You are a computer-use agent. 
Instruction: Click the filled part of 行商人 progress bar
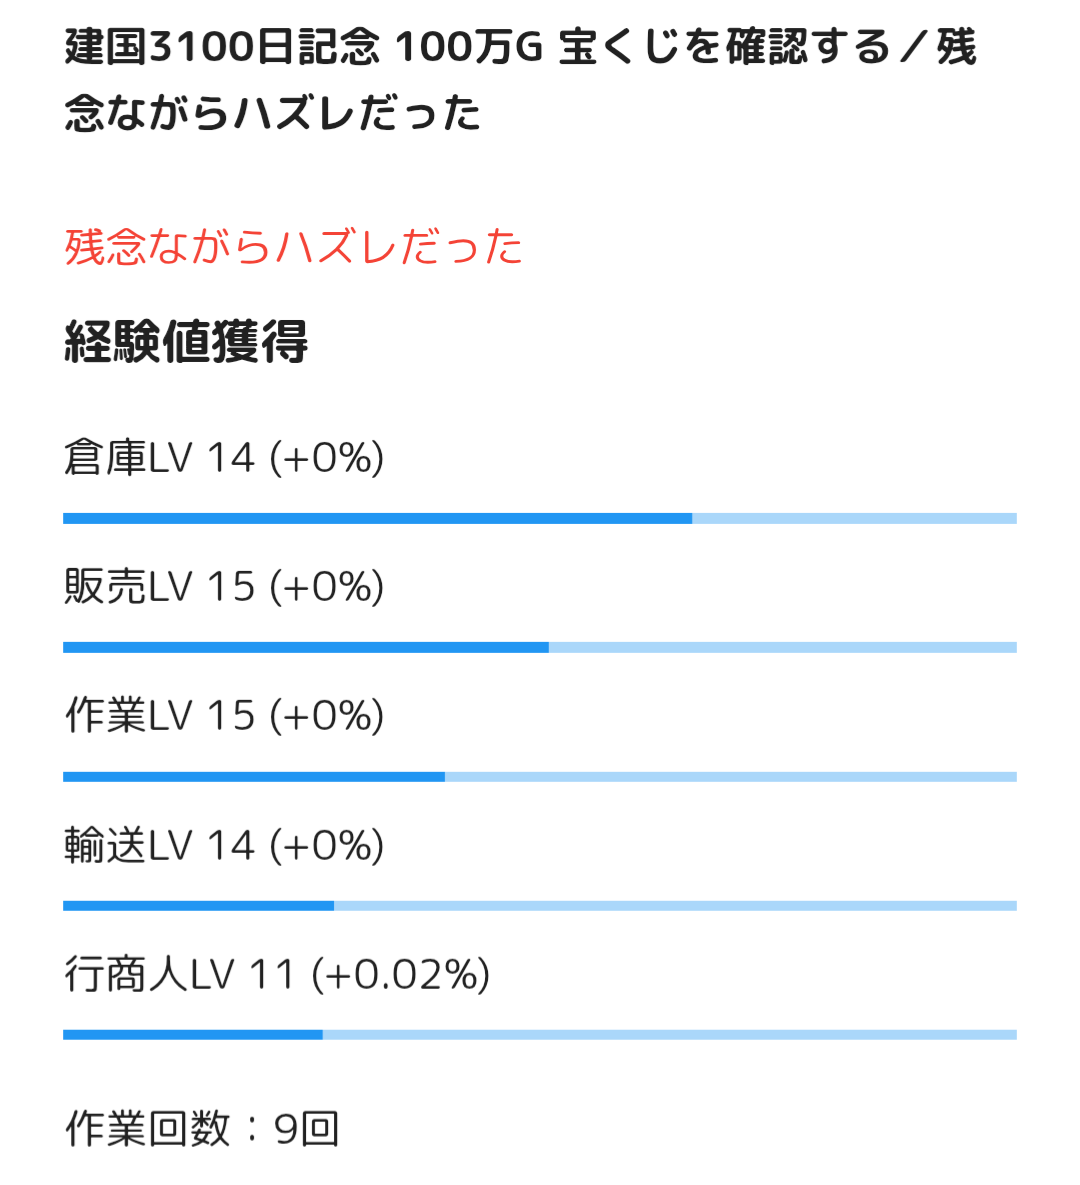(x=192, y=1034)
